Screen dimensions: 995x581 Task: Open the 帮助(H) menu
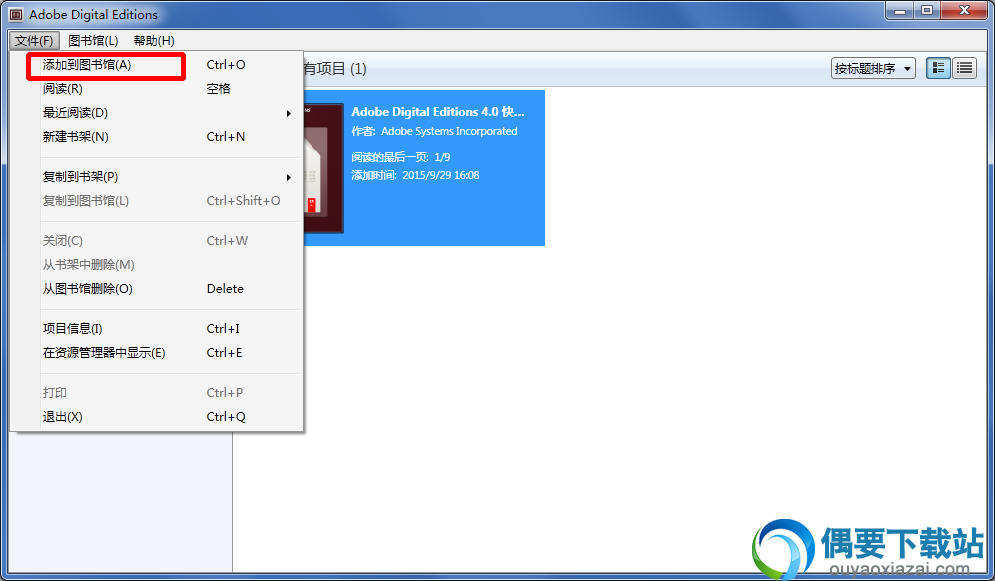point(154,41)
